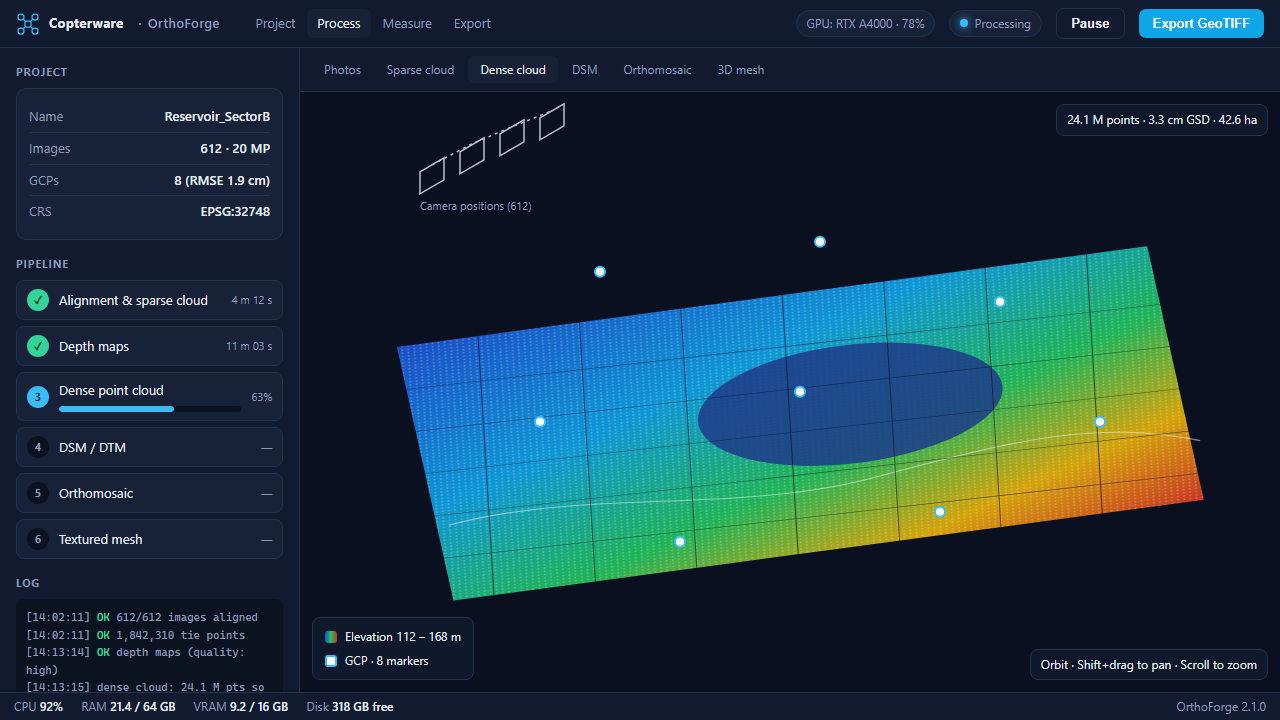Viewport: 1280px width, 720px height.
Task: Switch to the Sparse cloud tab
Action: click(420, 70)
